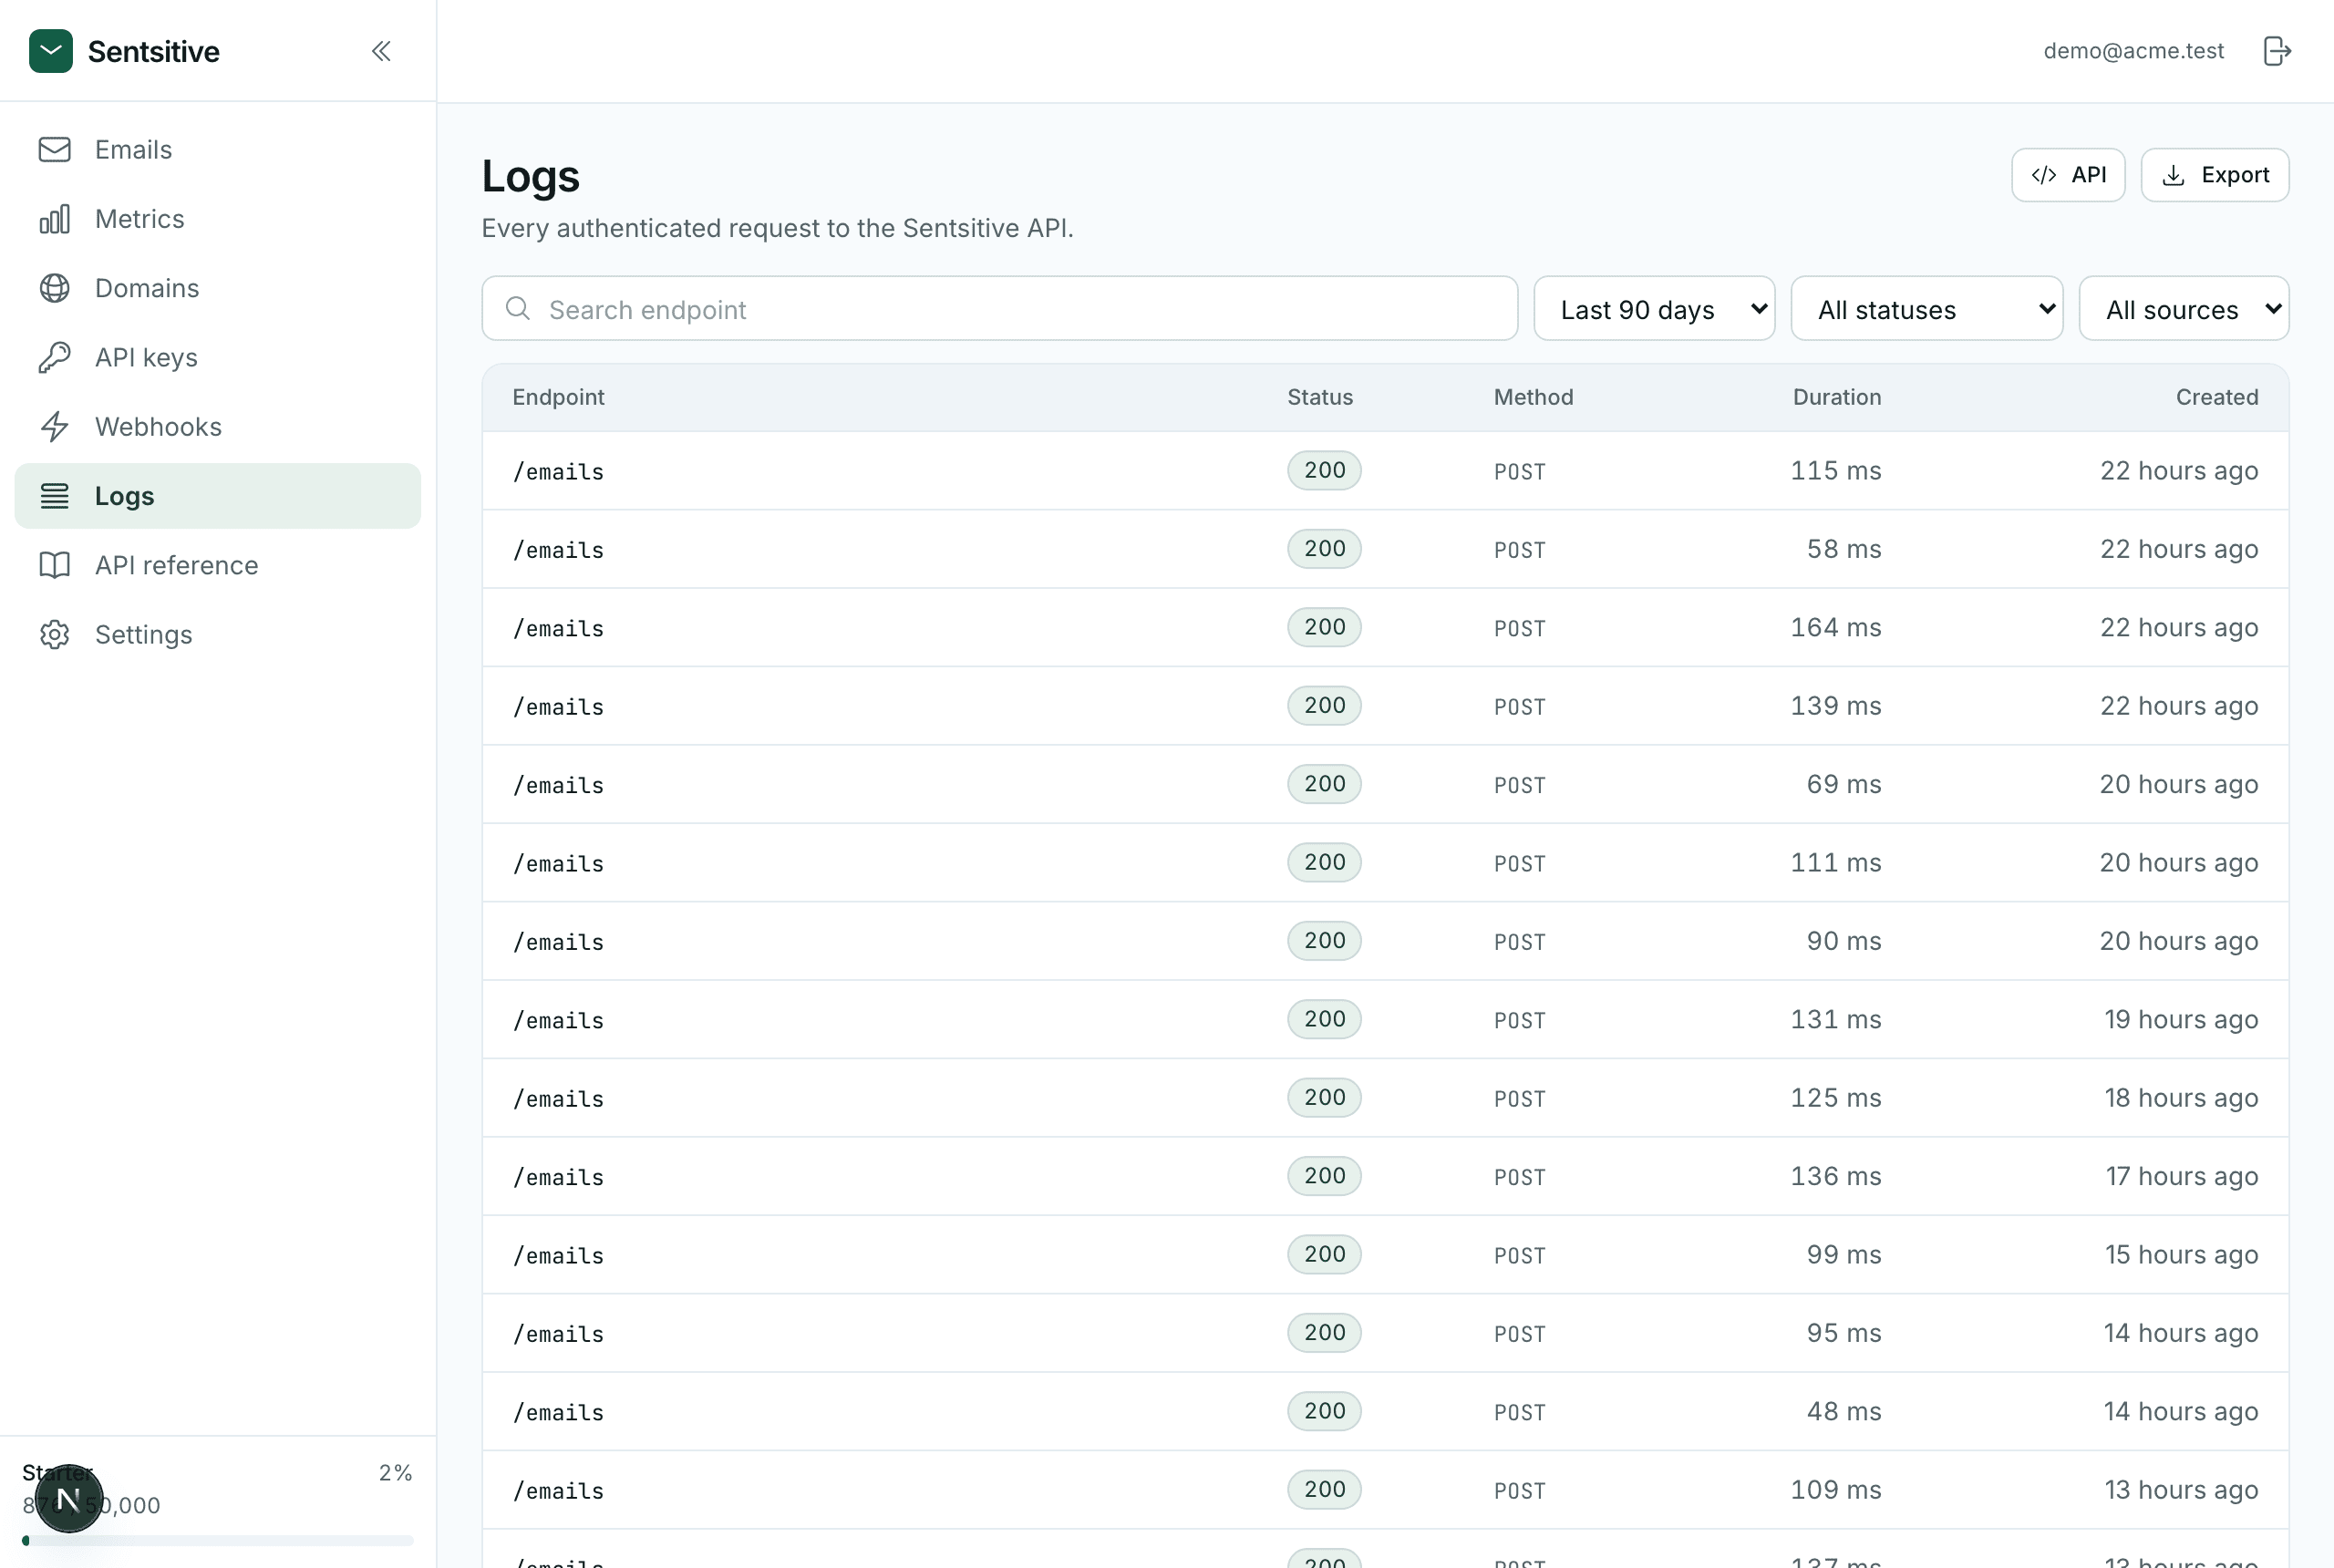Click the Status column header
2334x1568 pixels.
pos(1320,397)
